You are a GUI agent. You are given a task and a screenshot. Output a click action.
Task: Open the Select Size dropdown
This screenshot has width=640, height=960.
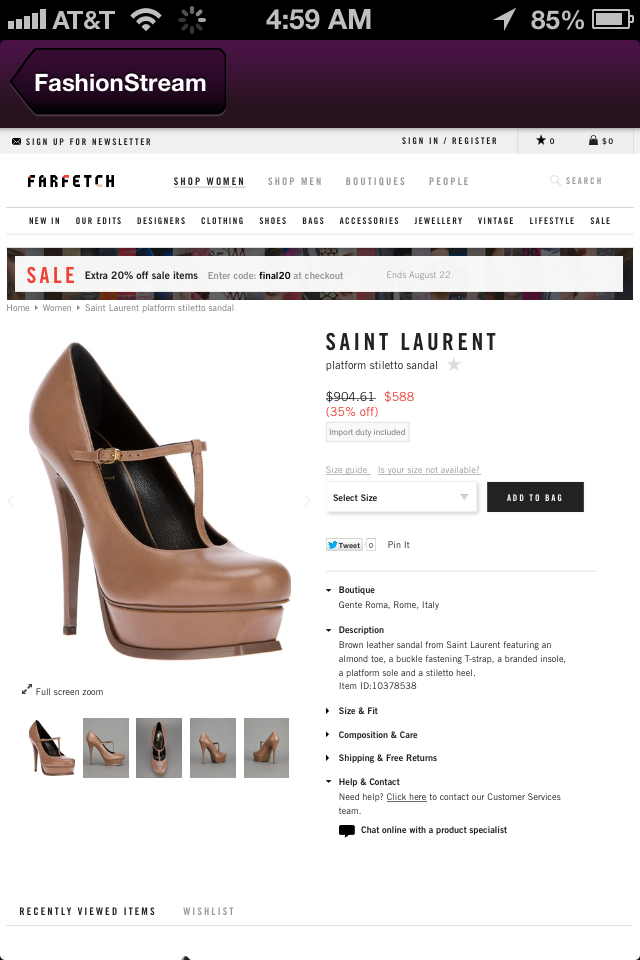pyautogui.click(x=401, y=497)
